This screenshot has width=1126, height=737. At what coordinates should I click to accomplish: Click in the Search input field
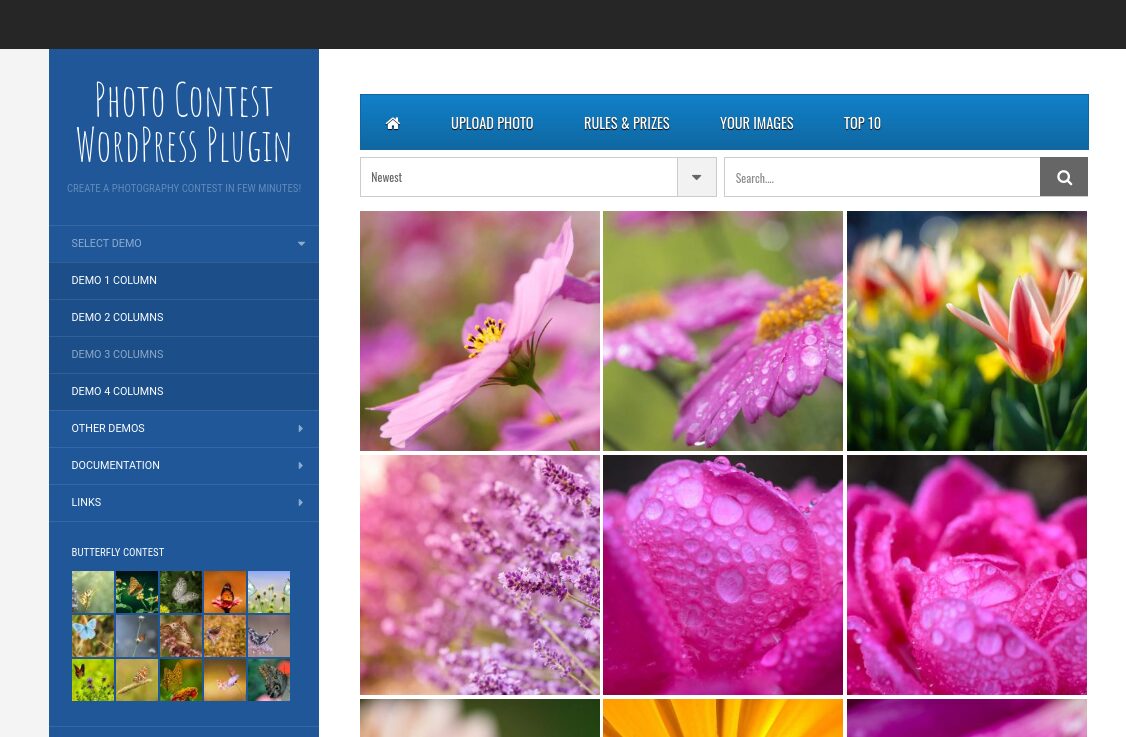[882, 177]
